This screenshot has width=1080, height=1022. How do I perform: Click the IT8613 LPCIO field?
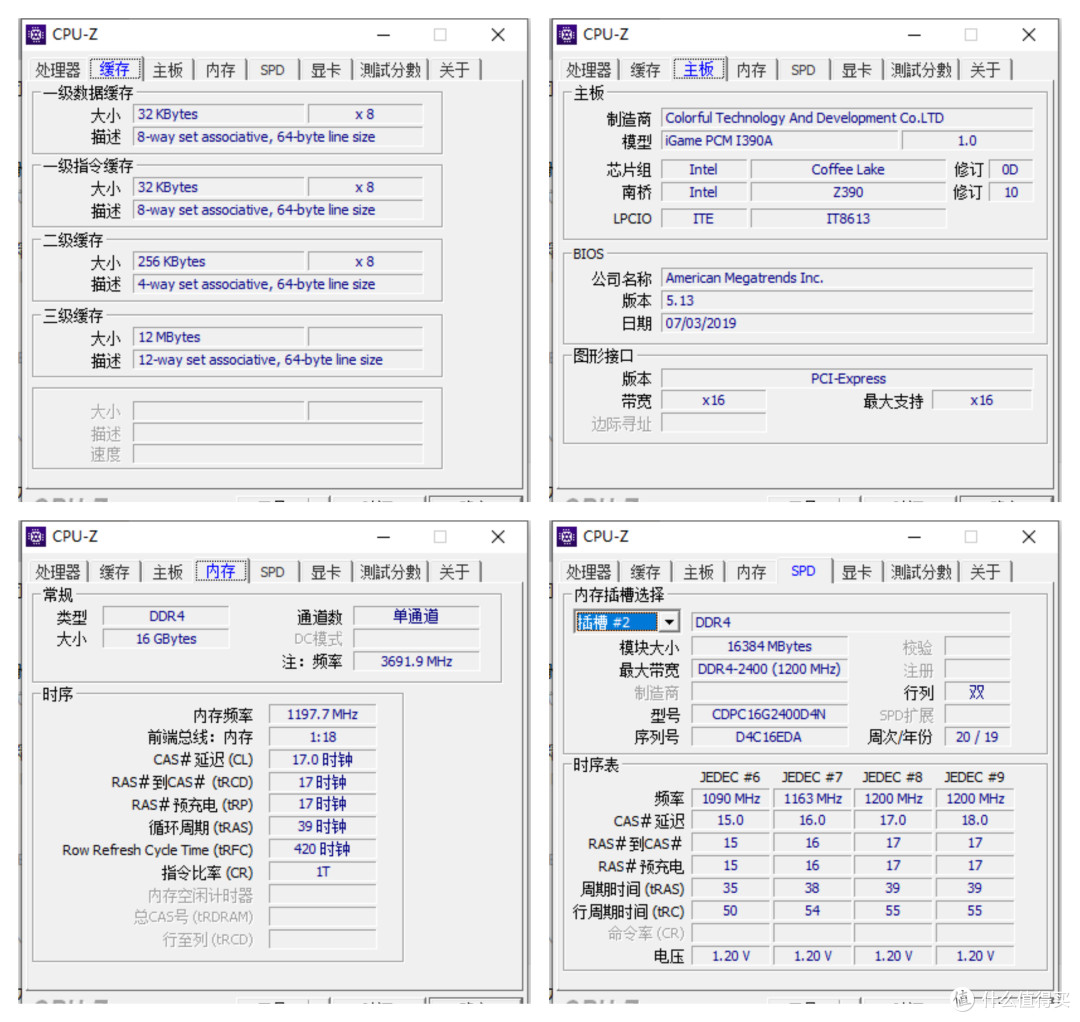pos(848,218)
